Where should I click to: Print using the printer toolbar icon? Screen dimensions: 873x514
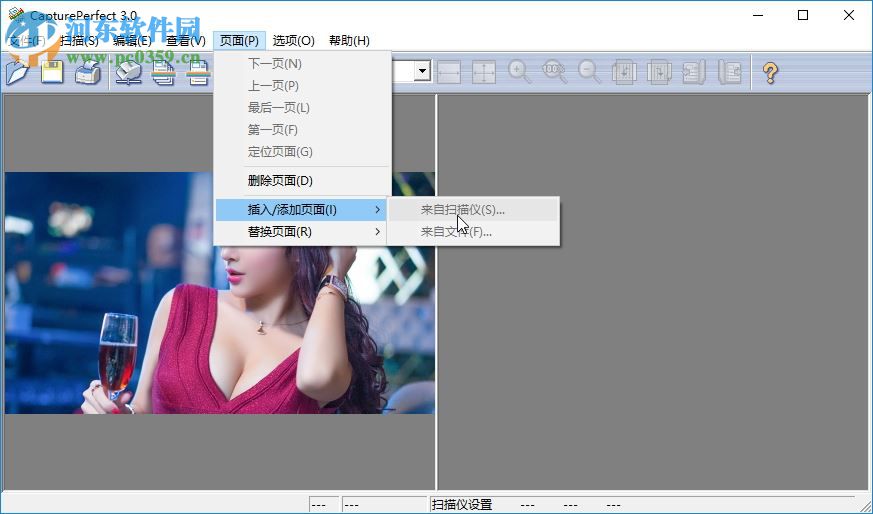point(88,73)
